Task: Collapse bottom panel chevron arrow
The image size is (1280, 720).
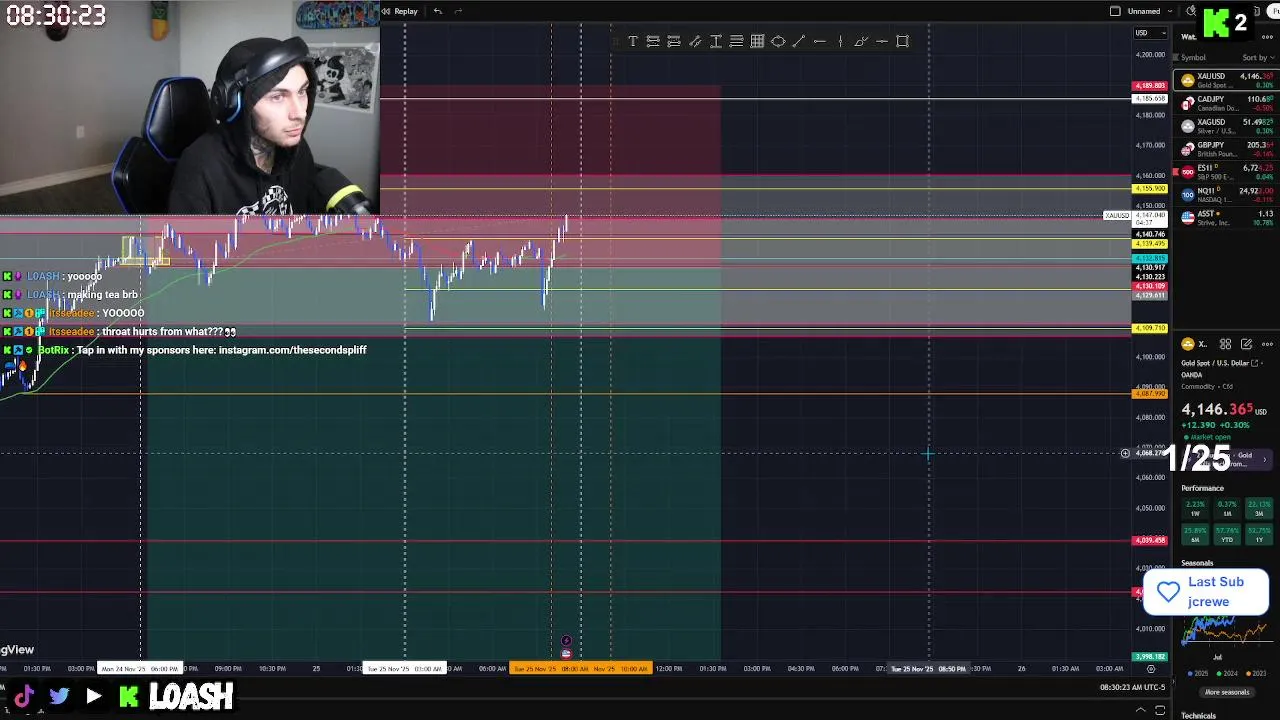Action: point(1139,710)
